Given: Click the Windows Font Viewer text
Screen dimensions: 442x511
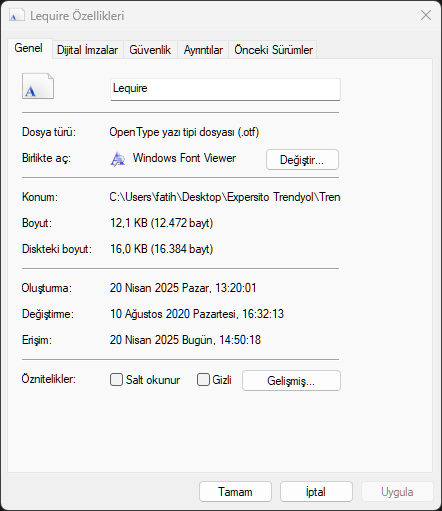Looking at the screenshot, I should pyautogui.click(x=184, y=158).
